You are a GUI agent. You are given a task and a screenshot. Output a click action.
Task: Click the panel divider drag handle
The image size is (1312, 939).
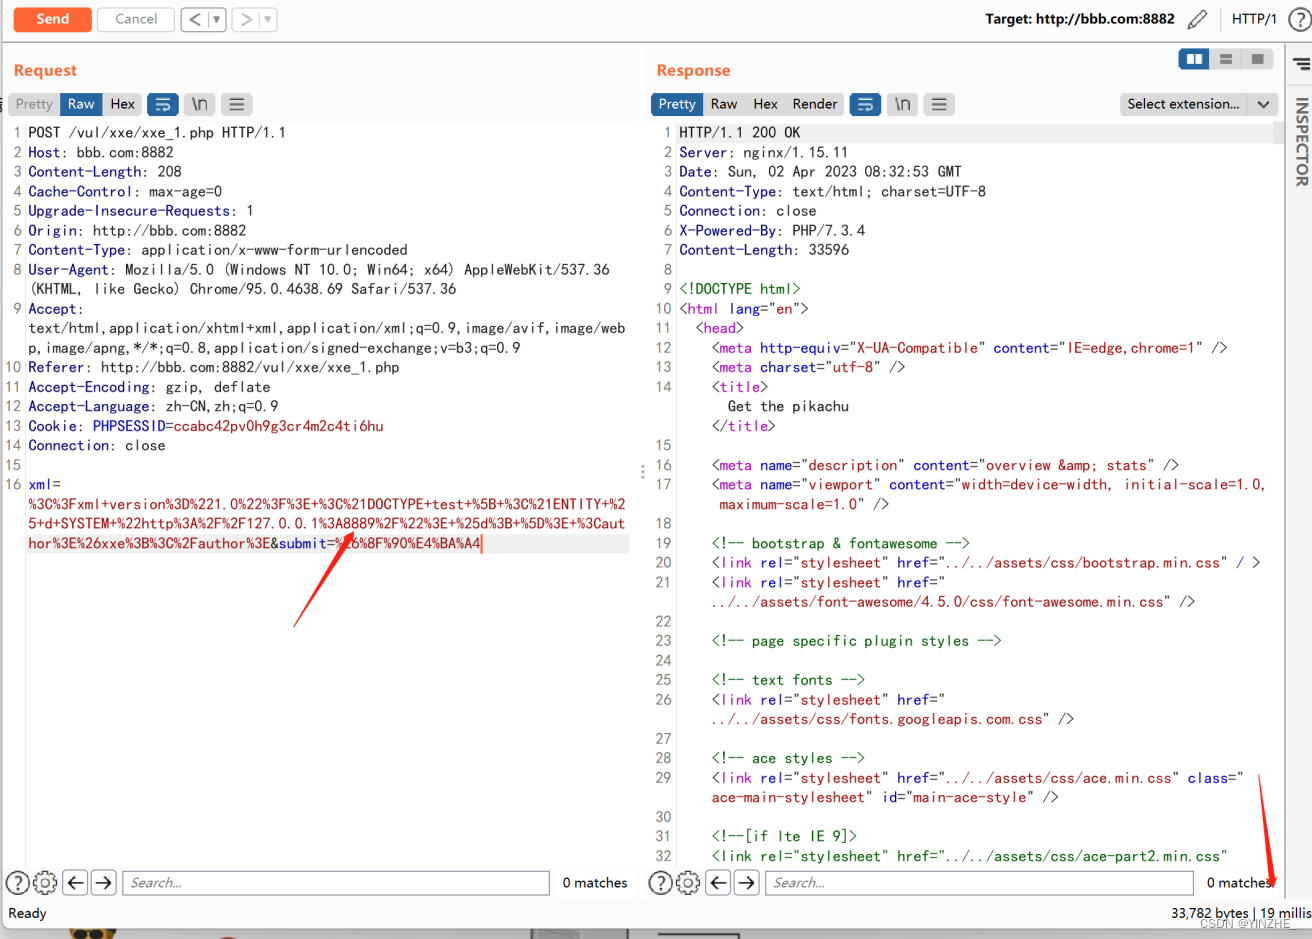642,472
